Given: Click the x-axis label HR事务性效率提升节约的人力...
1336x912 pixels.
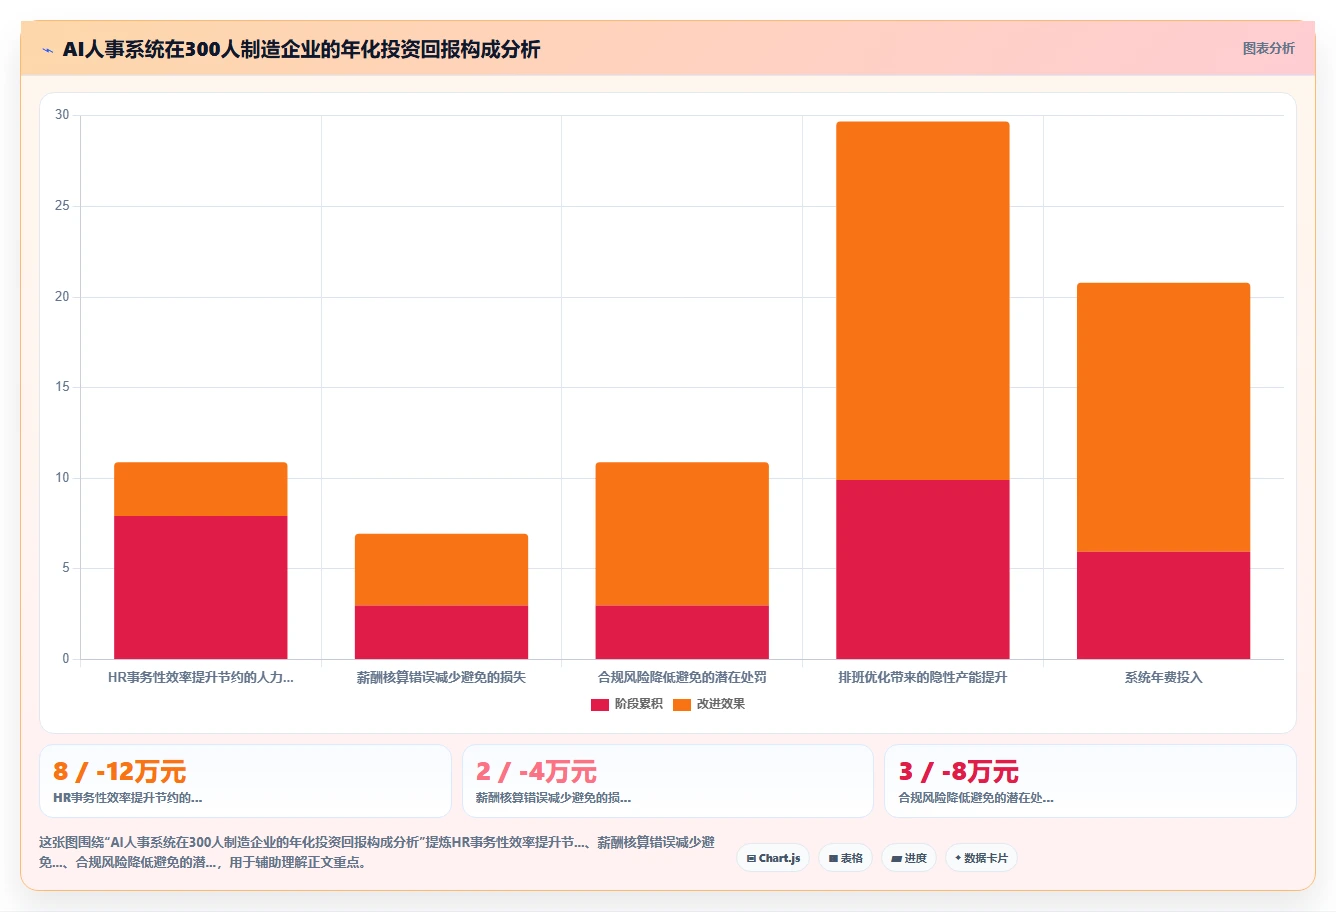Looking at the screenshot, I should pos(200,677).
